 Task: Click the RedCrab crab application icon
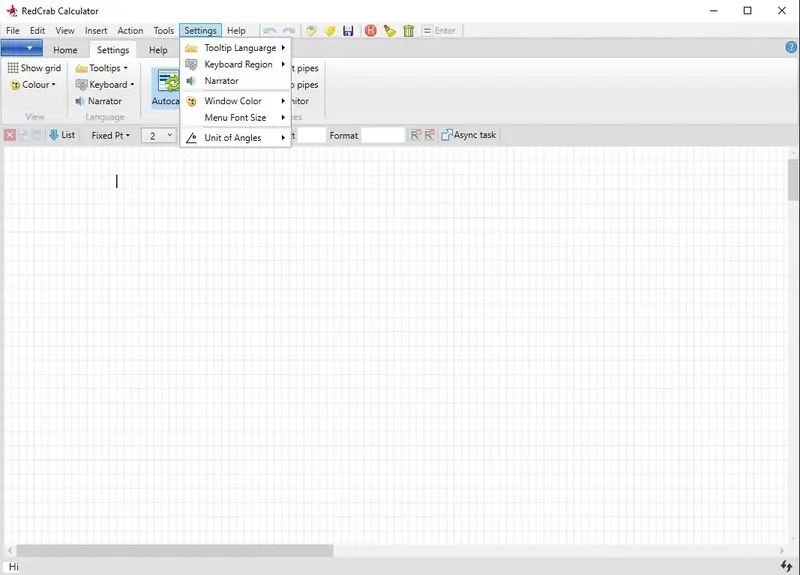click(x=11, y=11)
